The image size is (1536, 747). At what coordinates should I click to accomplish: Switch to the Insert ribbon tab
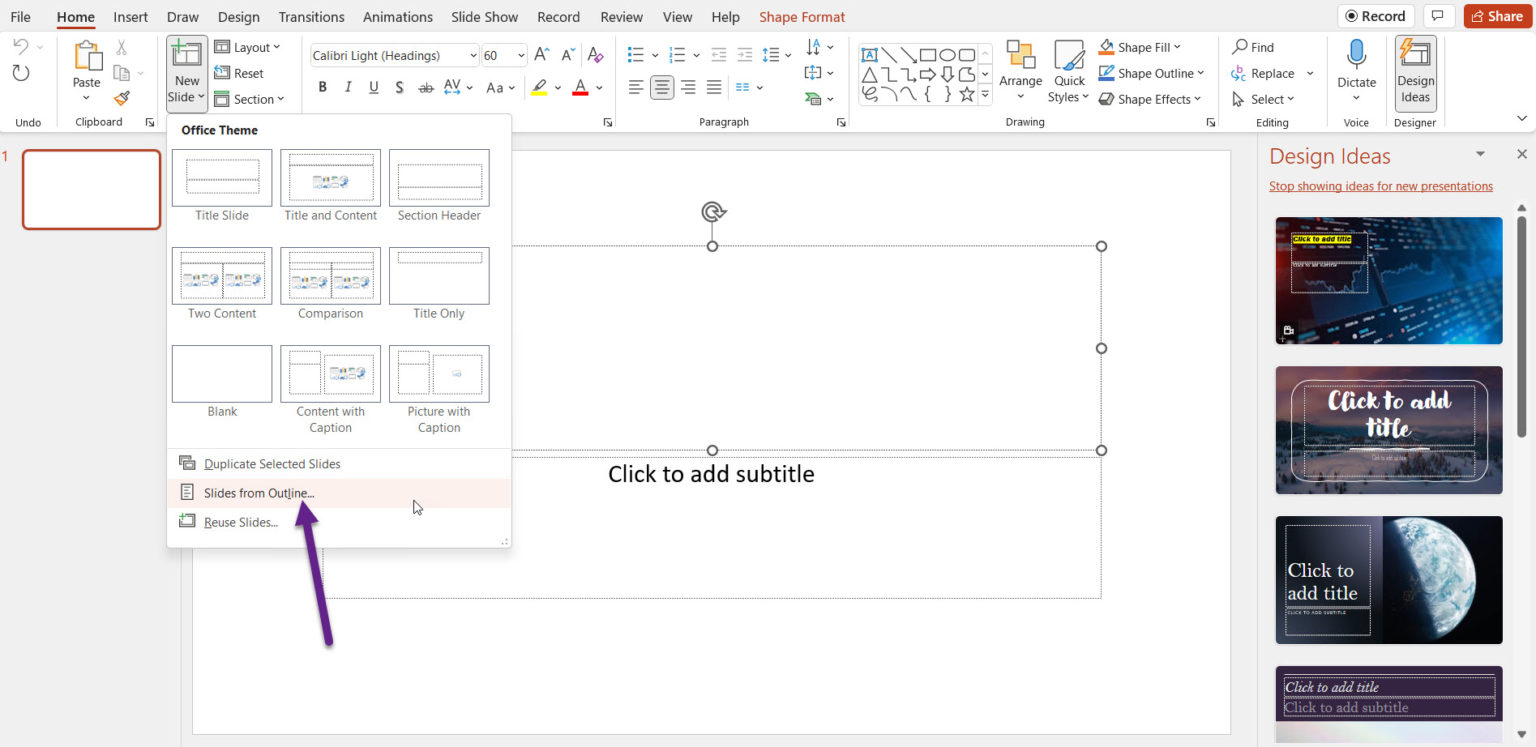click(x=130, y=16)
